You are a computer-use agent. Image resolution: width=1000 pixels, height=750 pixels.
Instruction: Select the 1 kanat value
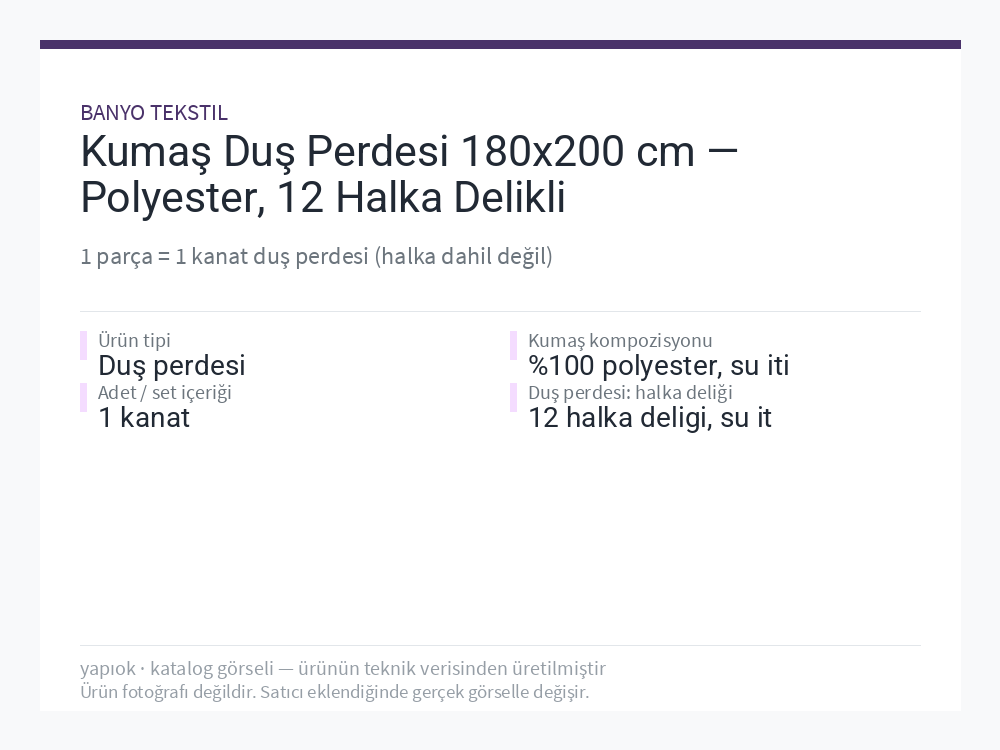143,418
